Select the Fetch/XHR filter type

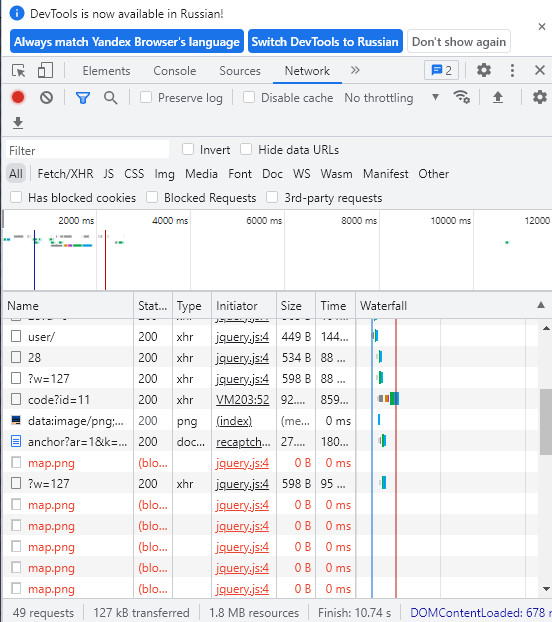(x=65, y=174)
